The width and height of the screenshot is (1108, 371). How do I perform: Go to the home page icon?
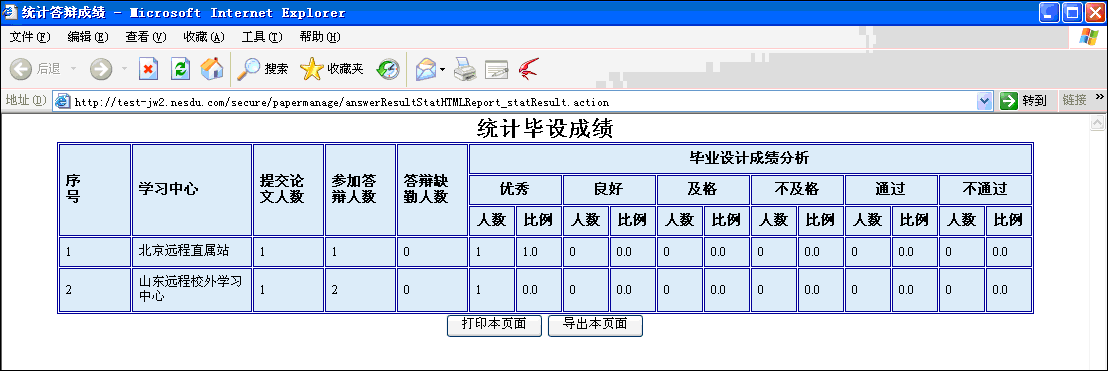click(x=211, y=69)
